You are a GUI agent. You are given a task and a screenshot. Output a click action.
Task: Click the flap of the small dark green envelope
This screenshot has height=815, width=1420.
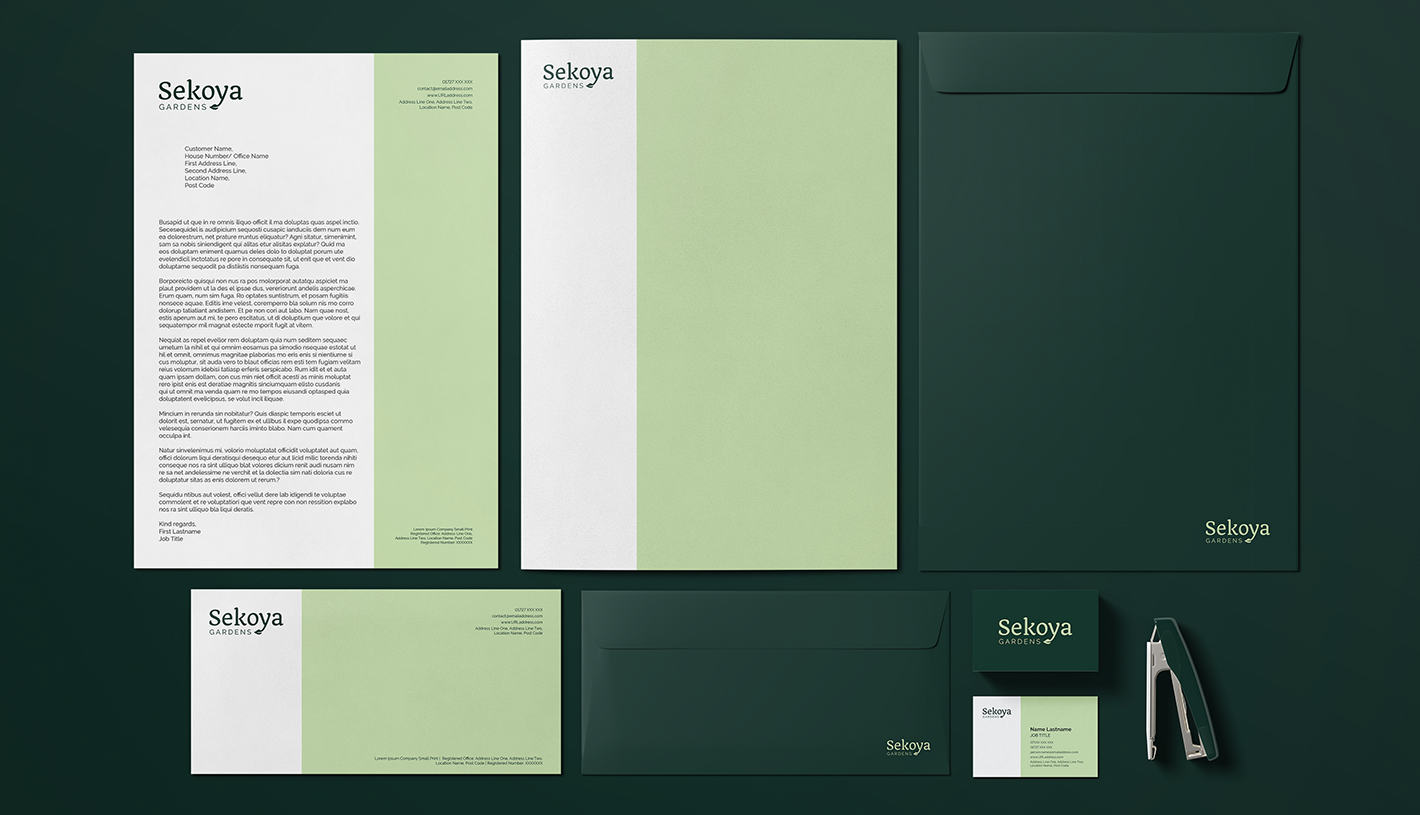(765, 625)
